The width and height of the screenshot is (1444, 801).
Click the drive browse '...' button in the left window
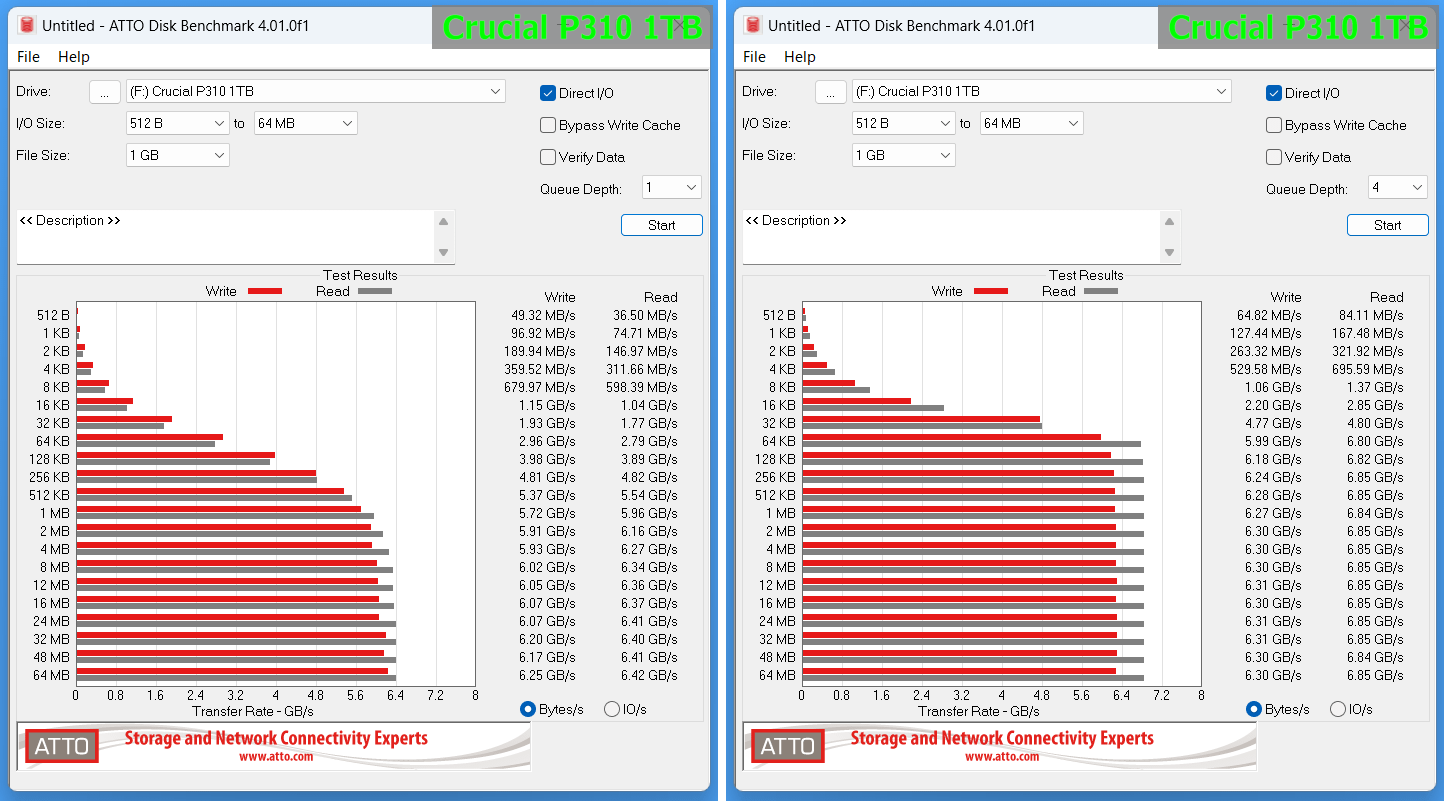[105, 92]
